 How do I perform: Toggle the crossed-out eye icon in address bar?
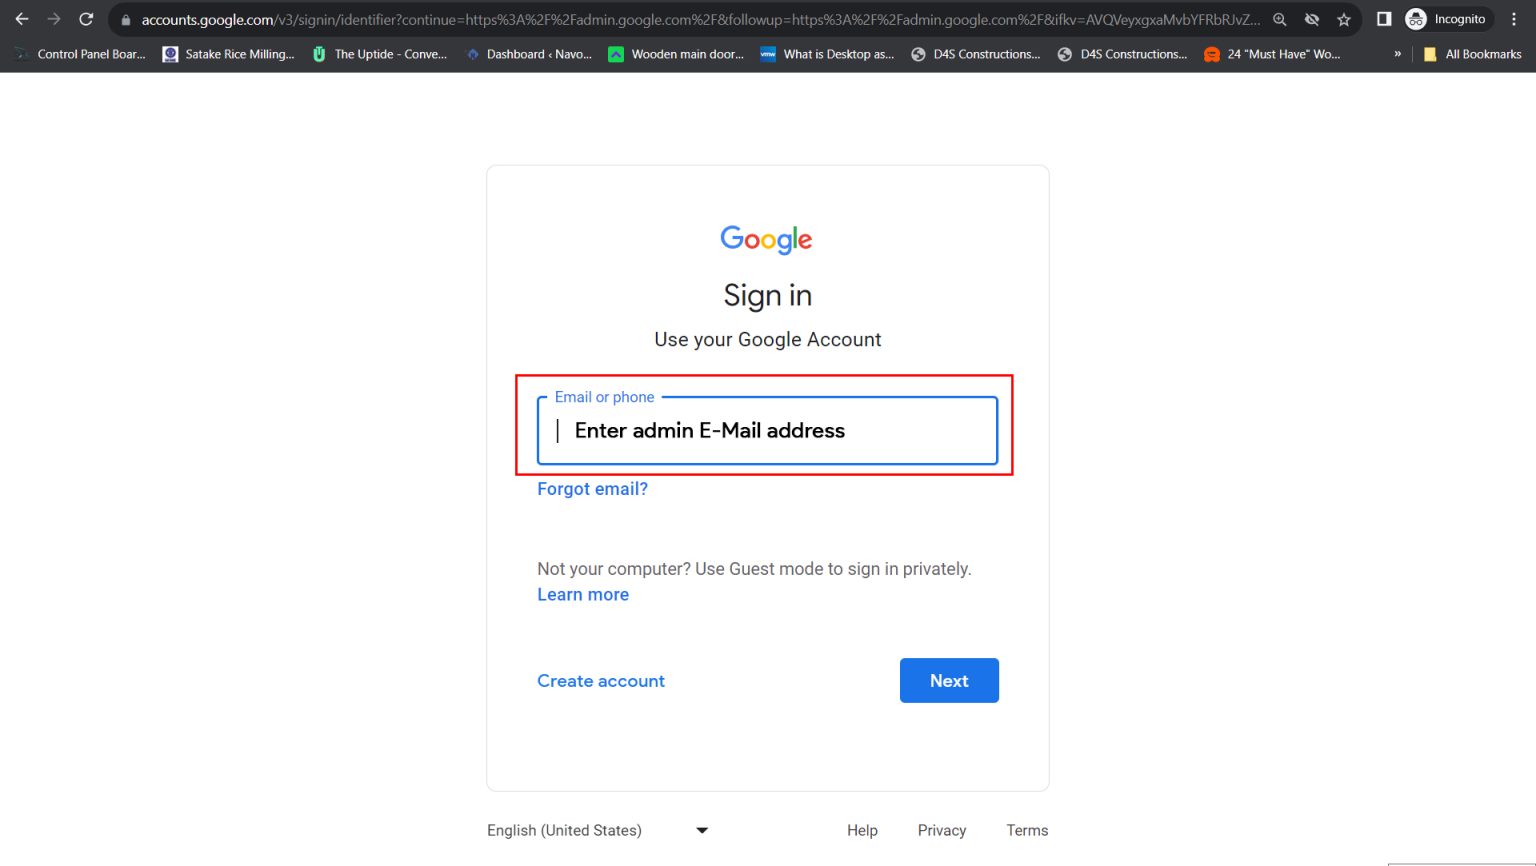tap(1312, 18)
